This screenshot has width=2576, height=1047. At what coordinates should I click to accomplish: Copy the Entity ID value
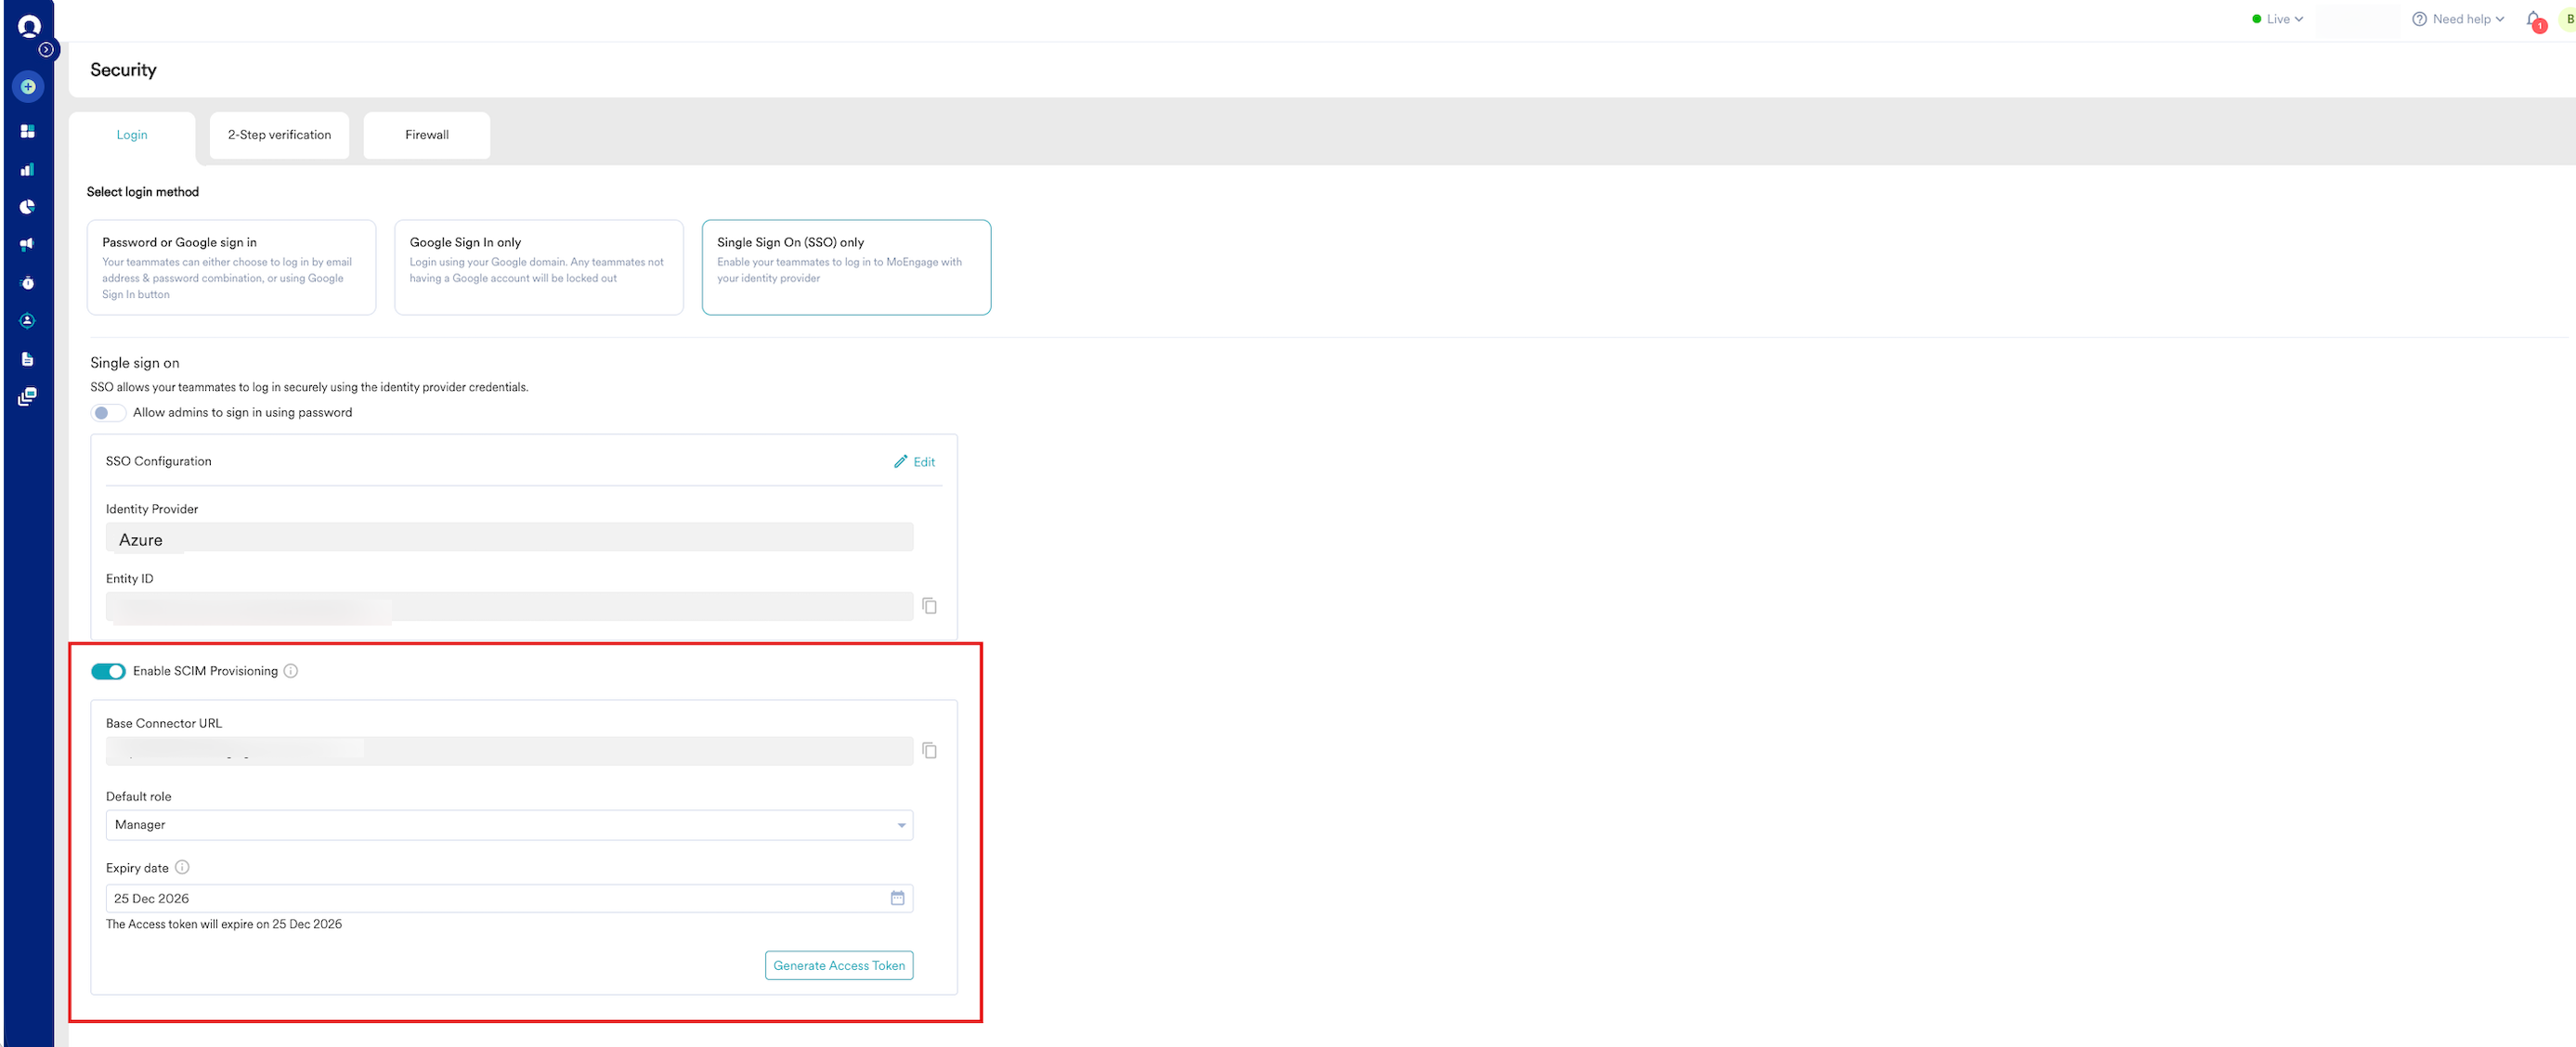coord(929,606)
